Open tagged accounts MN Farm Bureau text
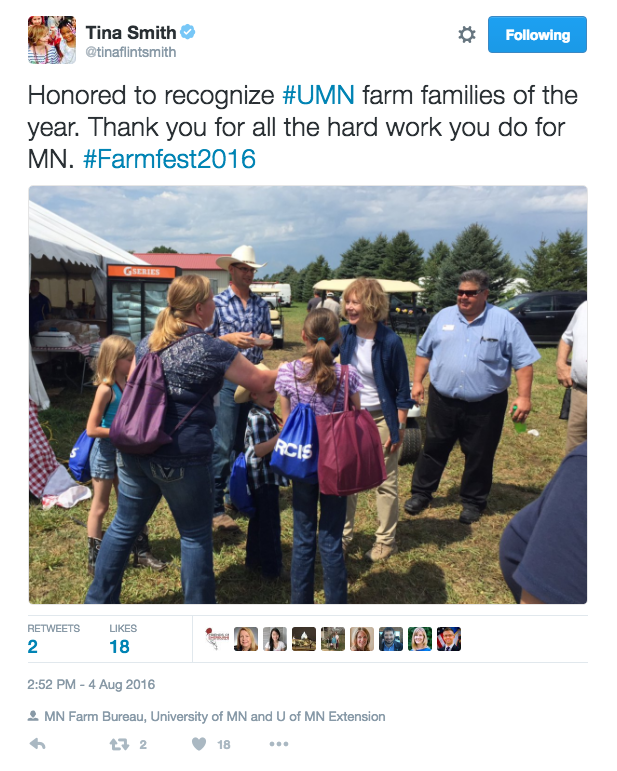Screen dimensions: 617x771 95,716
